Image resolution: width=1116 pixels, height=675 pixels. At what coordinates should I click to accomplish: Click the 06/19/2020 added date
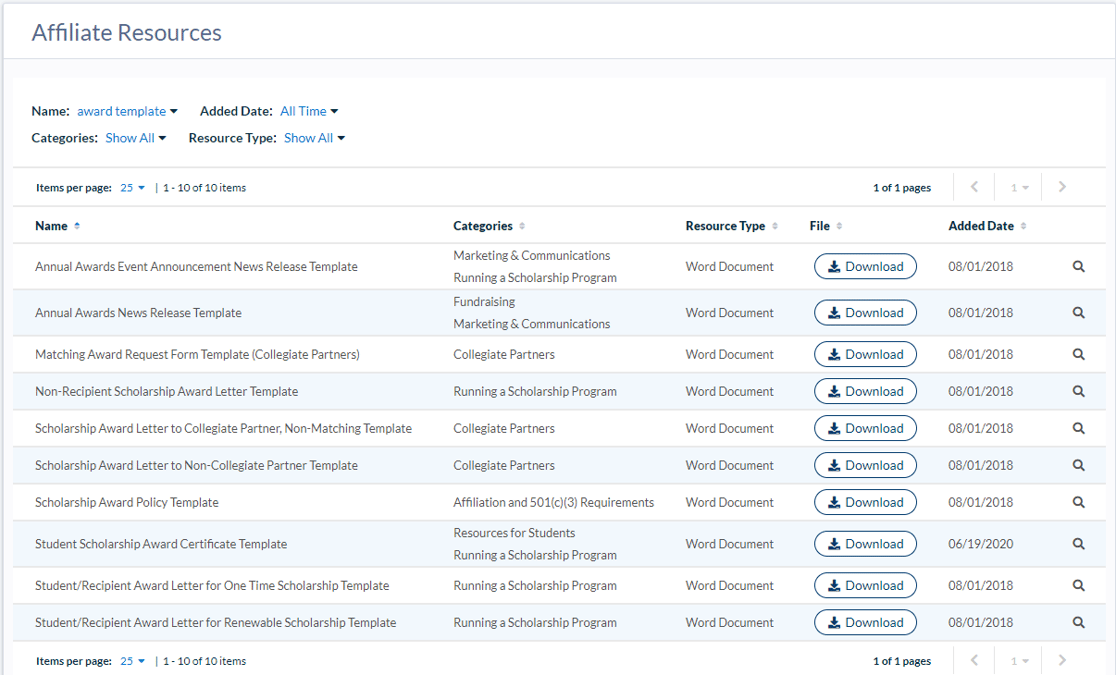click(981, 543)
